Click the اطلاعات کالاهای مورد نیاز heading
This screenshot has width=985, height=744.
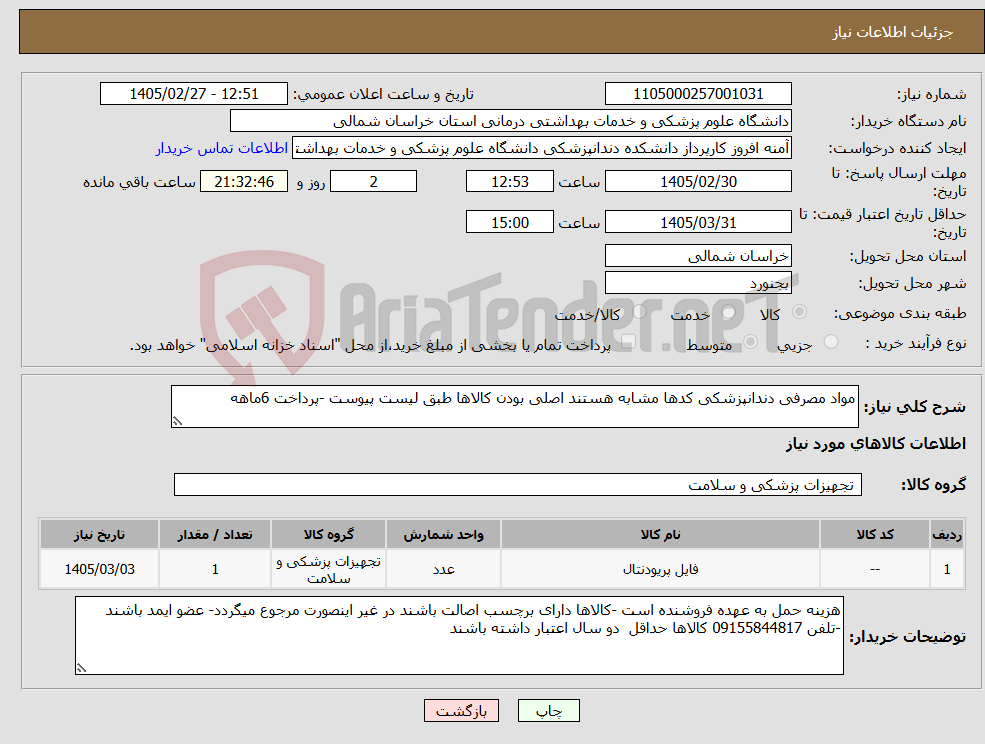pos(876,444)
